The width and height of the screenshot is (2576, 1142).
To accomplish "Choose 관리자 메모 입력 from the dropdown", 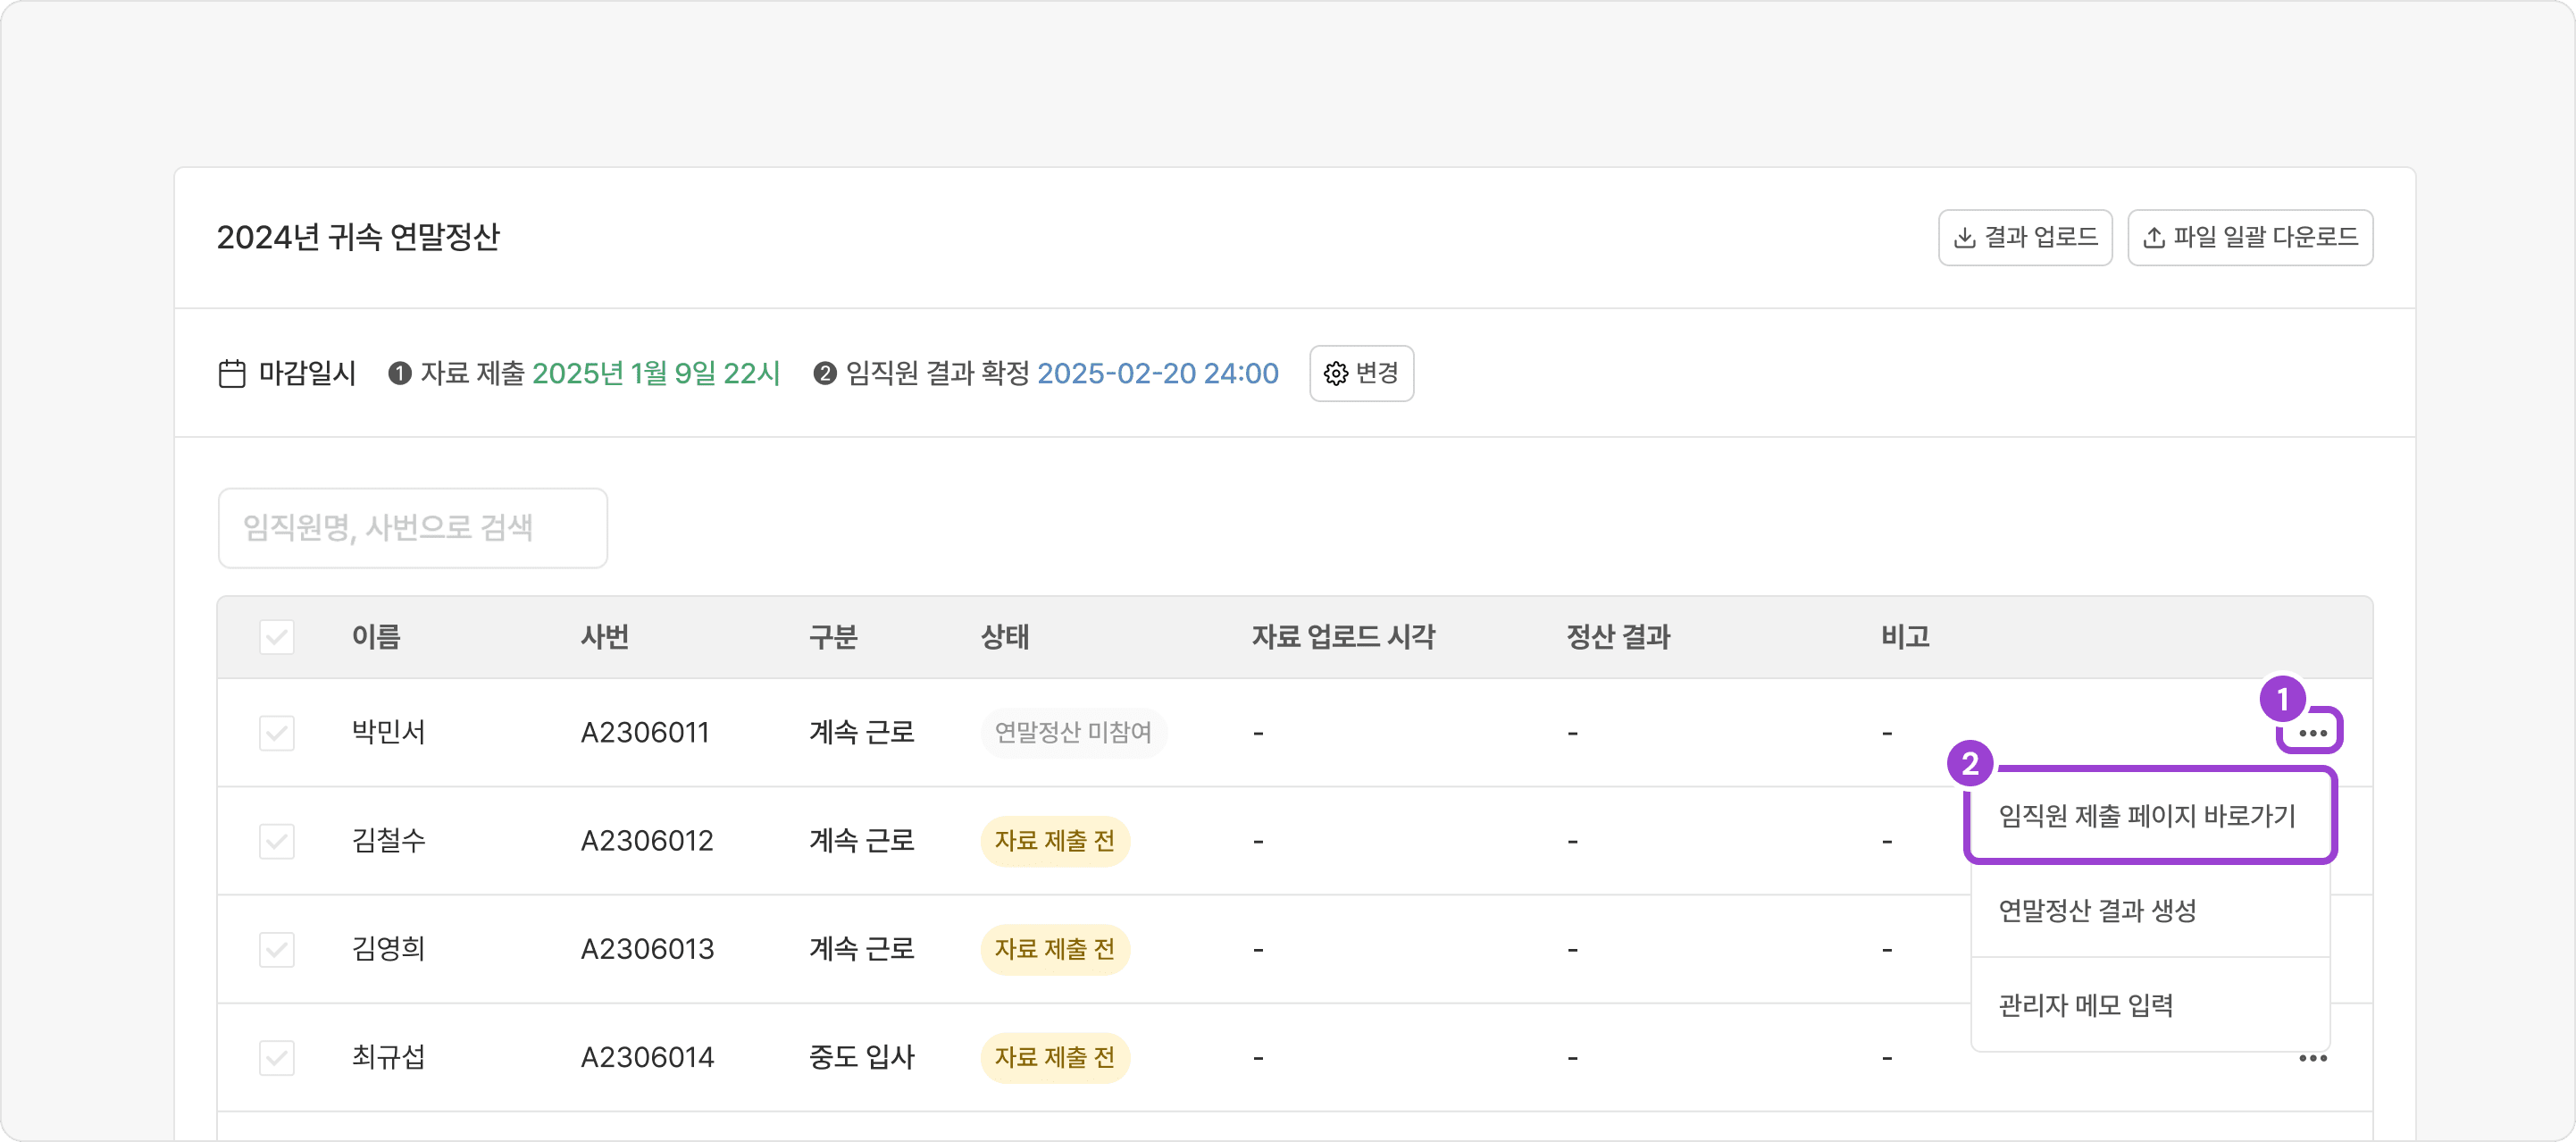I will click(2086, 1005).
